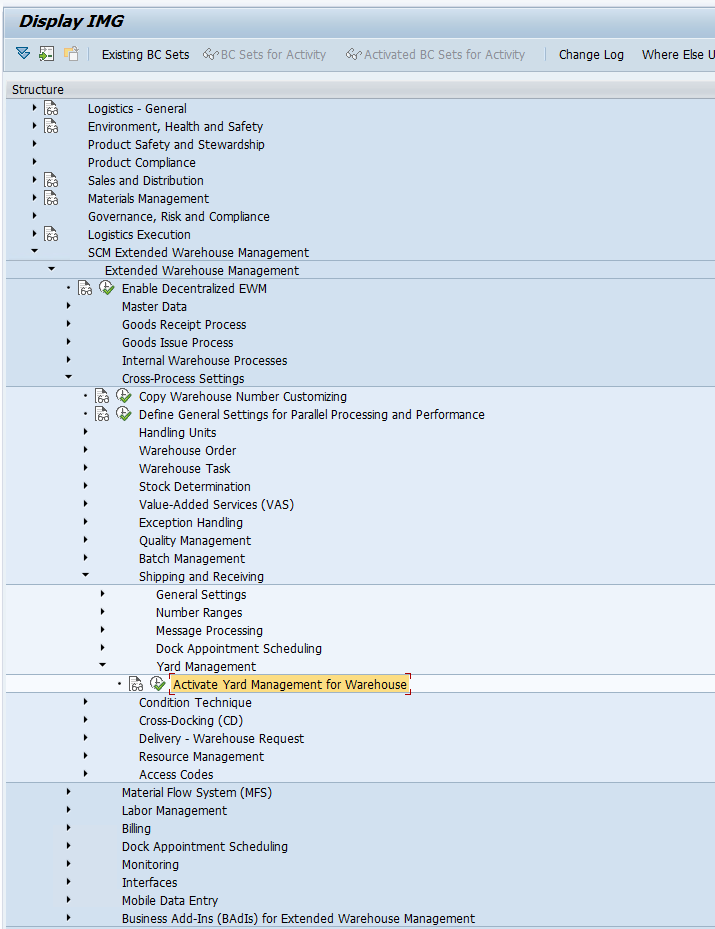Image resolution: width=715 pixels, height=929 pixels.
Task: Select the Access Codes entry
Action: (176, 774)
